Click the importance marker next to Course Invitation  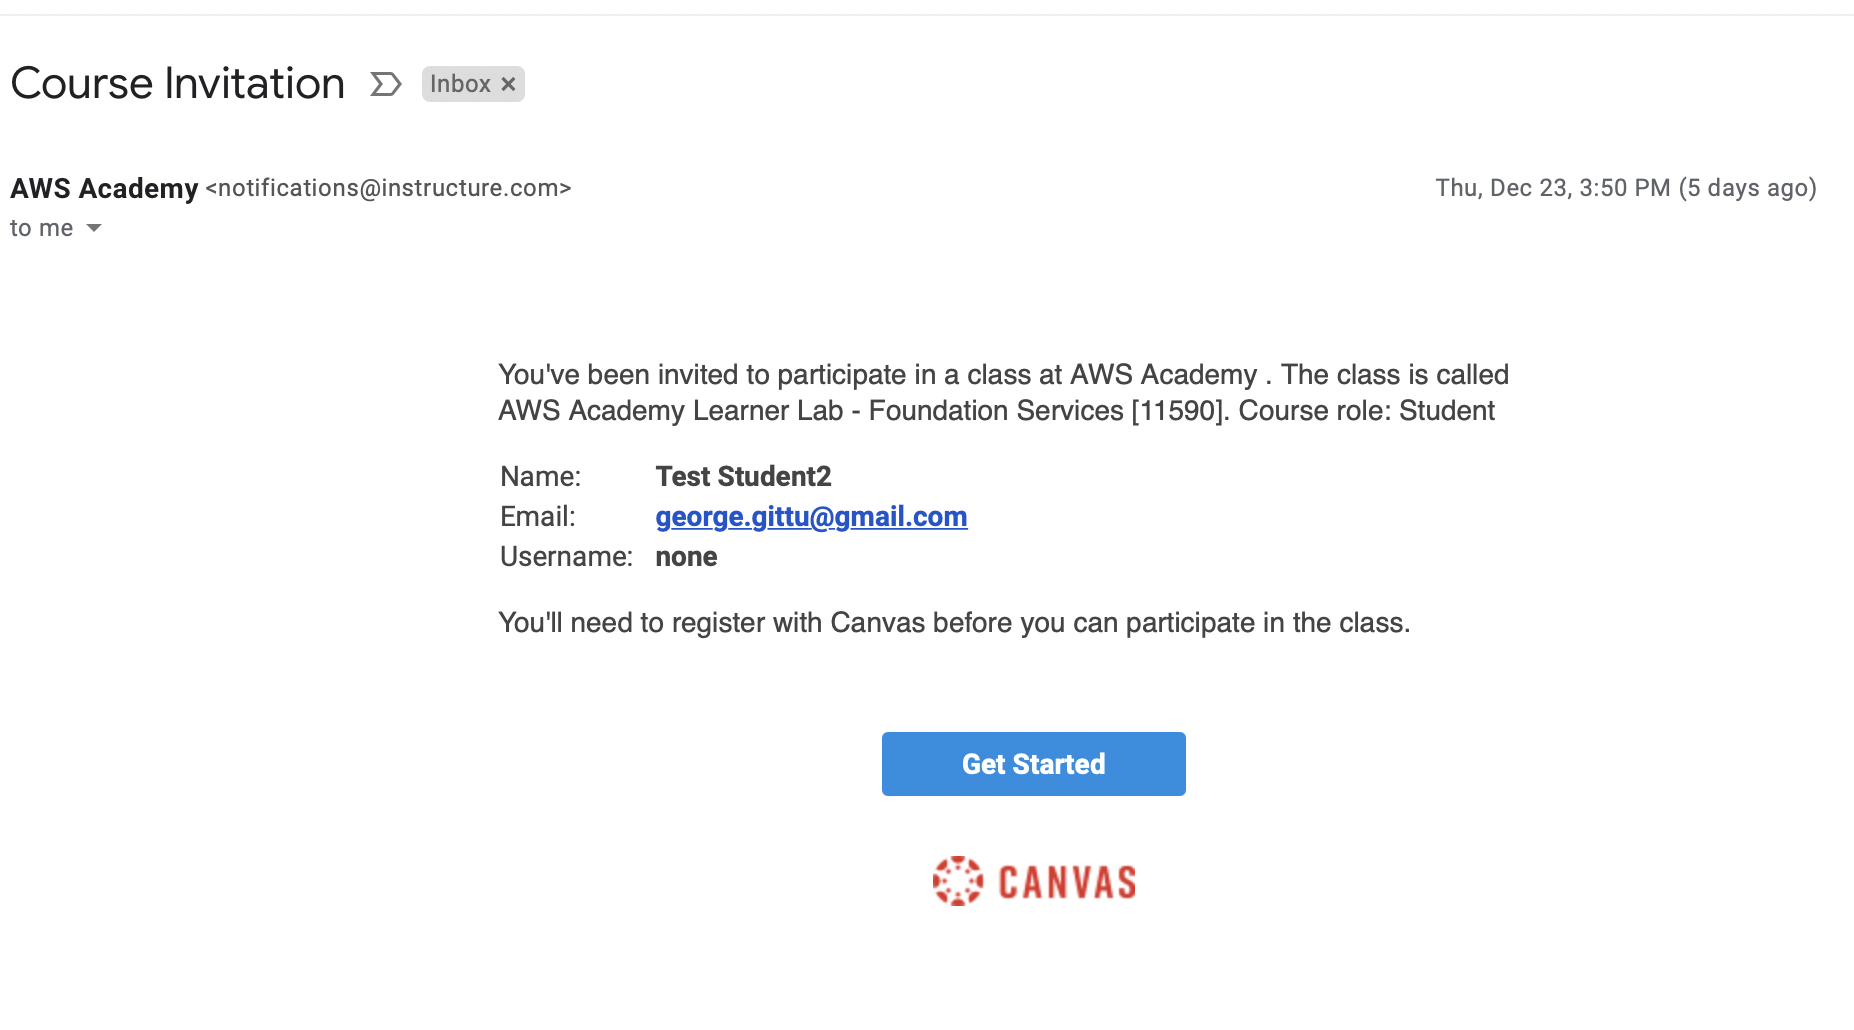[385, 84]
